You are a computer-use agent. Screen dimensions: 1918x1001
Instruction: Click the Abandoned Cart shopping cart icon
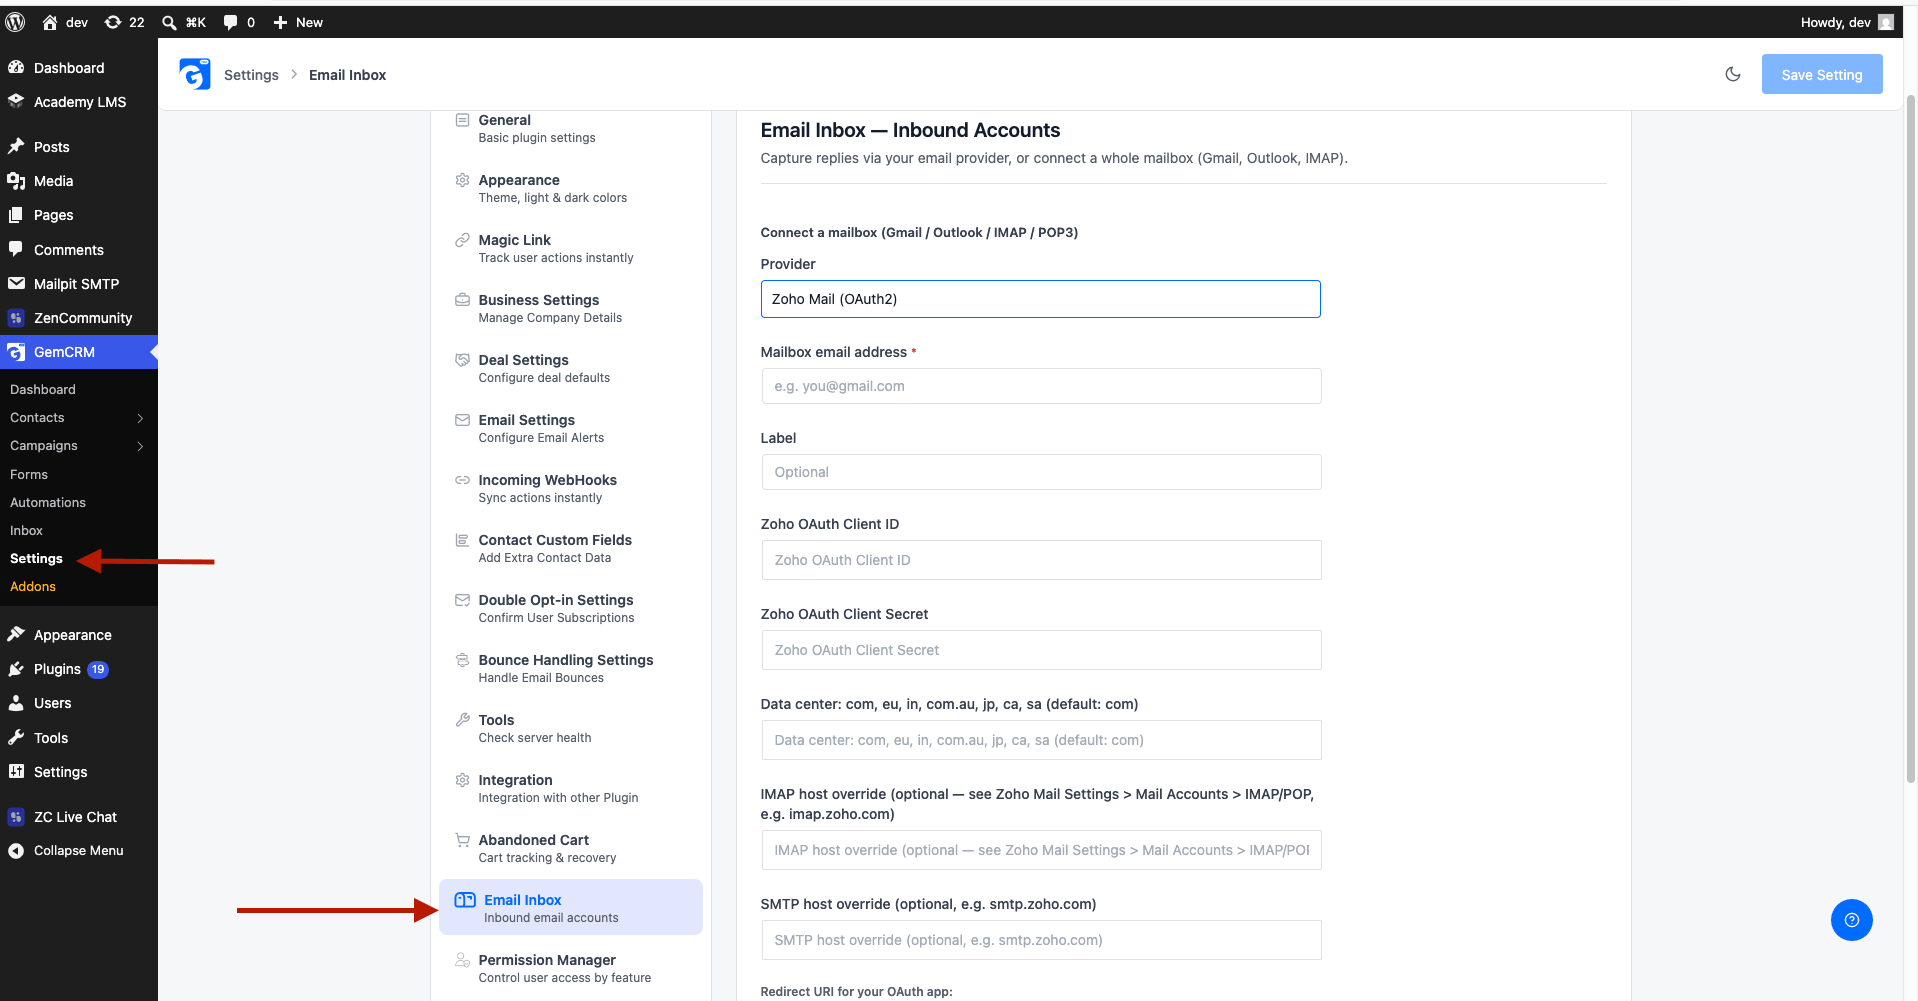pyautogui.click(x=462, y=840)
